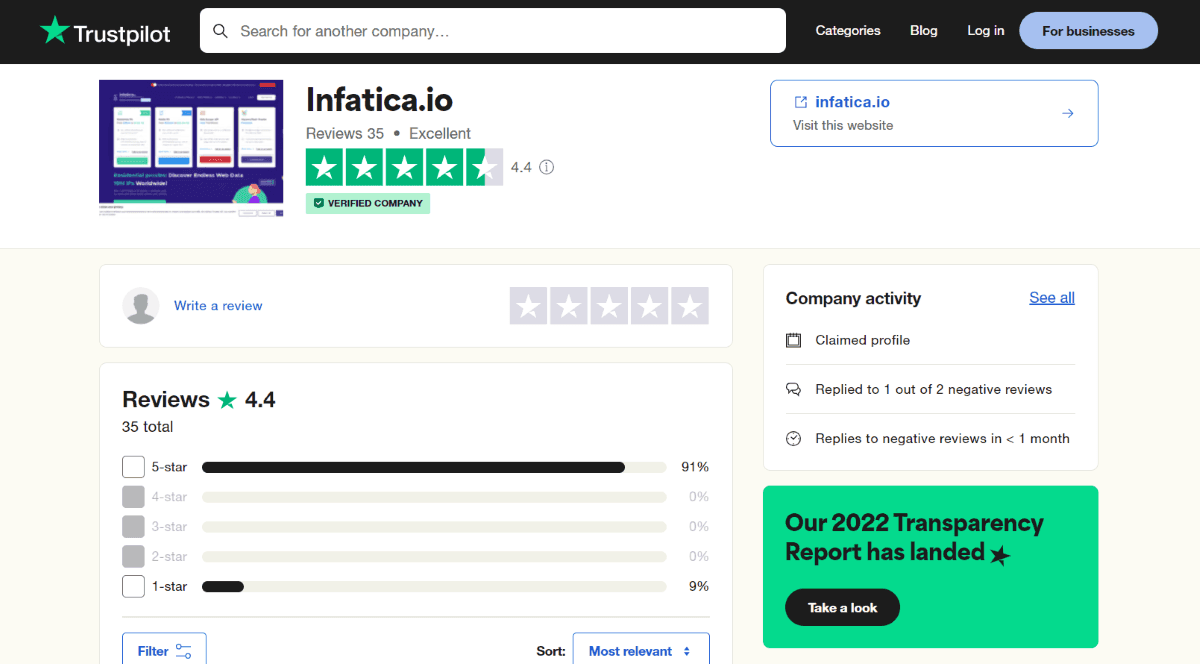Click the 9% value on the 1-star row
1200x664 pixels.
point(698,586)
